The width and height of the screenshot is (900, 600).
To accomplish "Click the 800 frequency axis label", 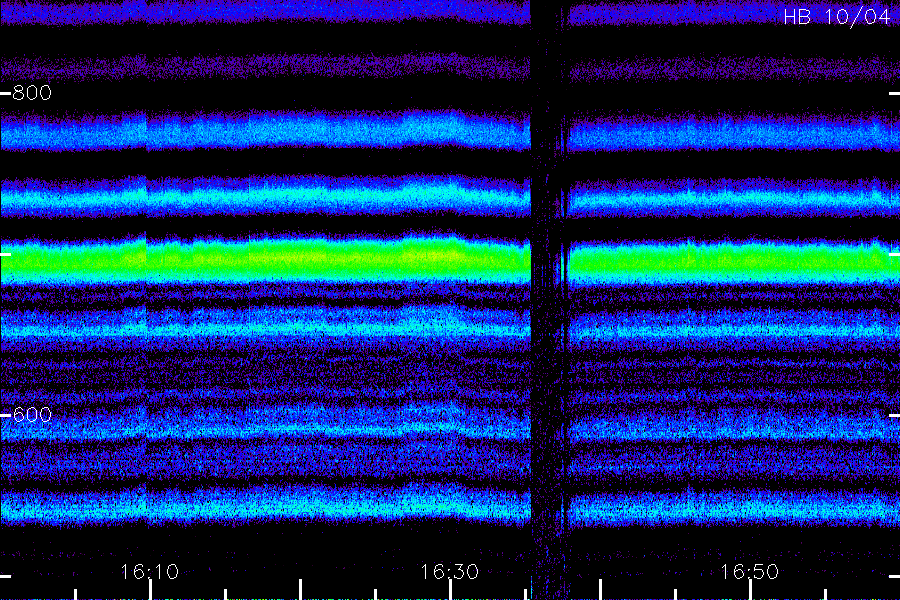I will 32,93.
